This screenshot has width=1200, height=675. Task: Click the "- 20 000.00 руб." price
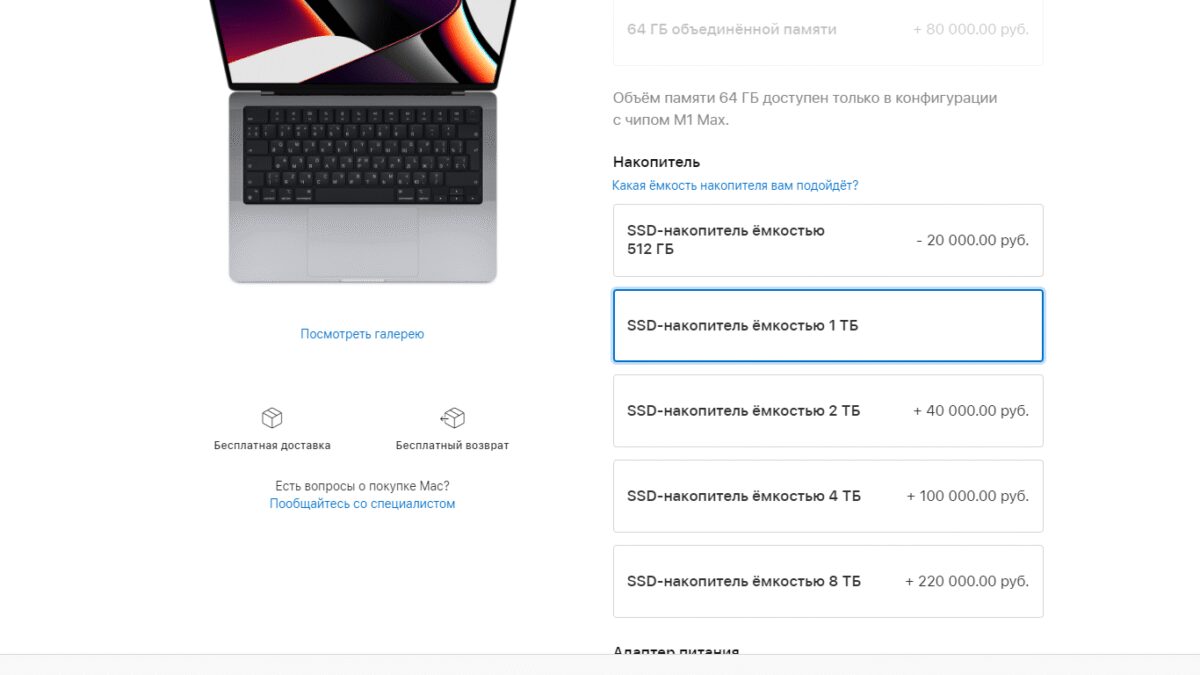(972, 240)
